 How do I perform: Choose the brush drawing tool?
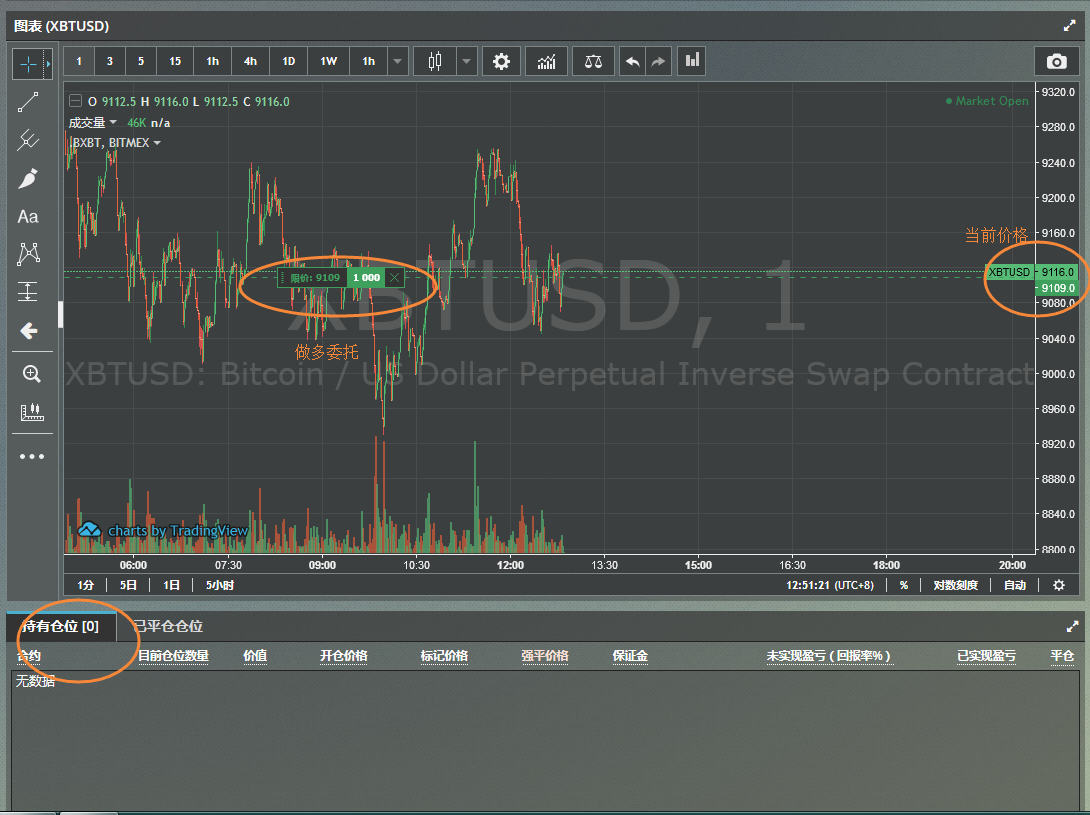(x=28, y=179)
